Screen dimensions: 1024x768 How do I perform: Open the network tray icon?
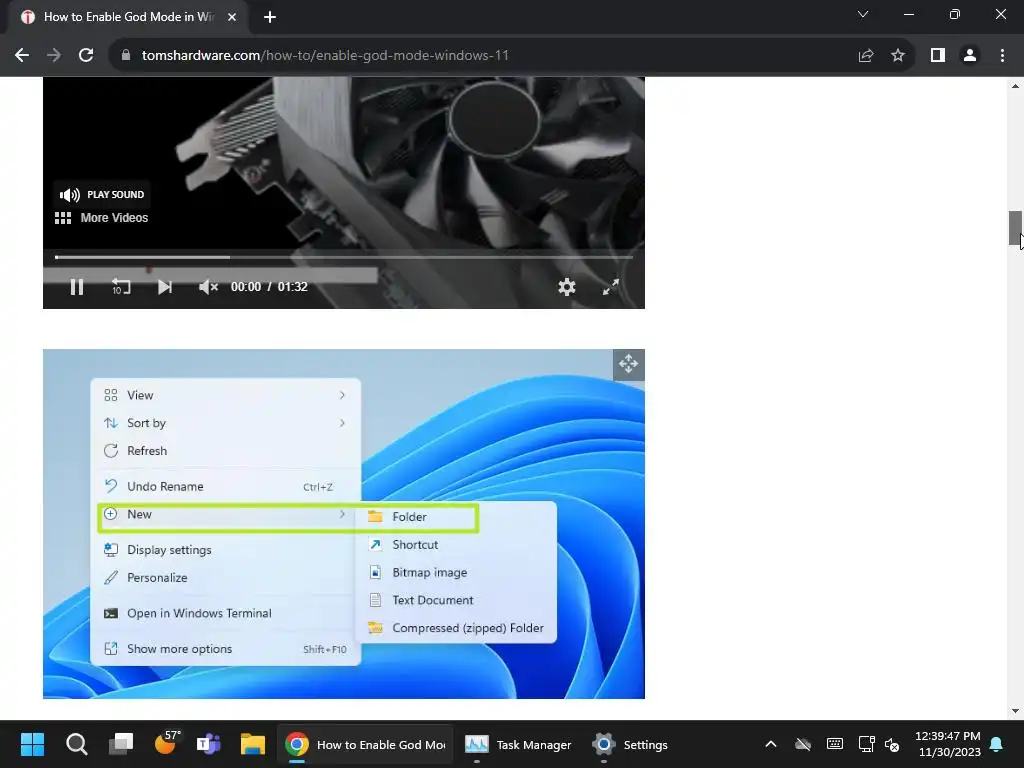tap(867, 744)
